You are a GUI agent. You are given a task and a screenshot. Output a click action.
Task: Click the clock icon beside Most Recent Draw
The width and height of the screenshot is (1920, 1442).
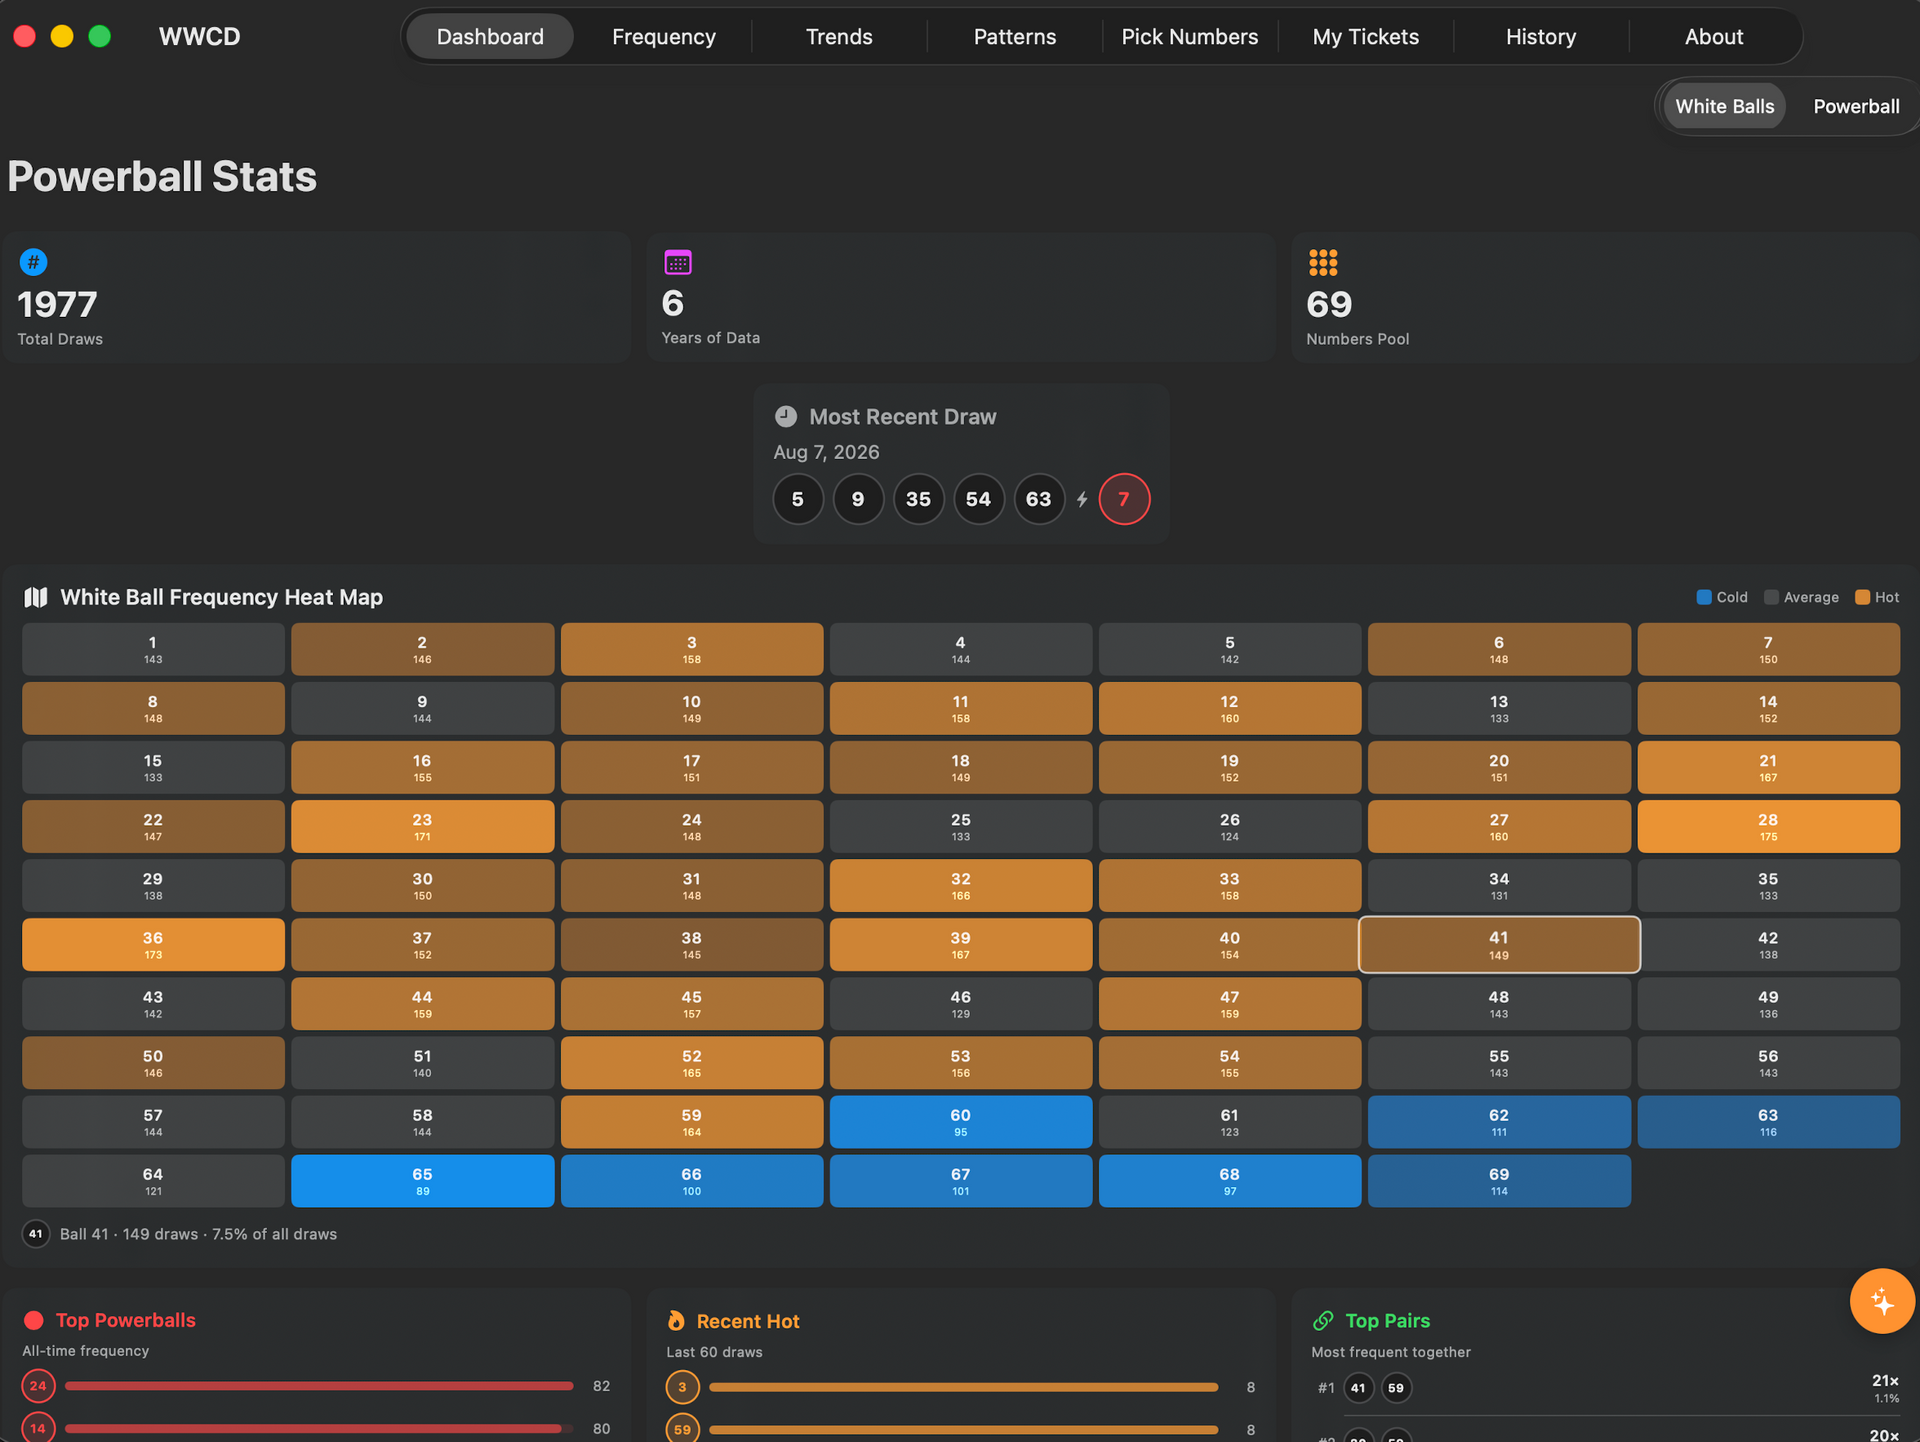786,416
